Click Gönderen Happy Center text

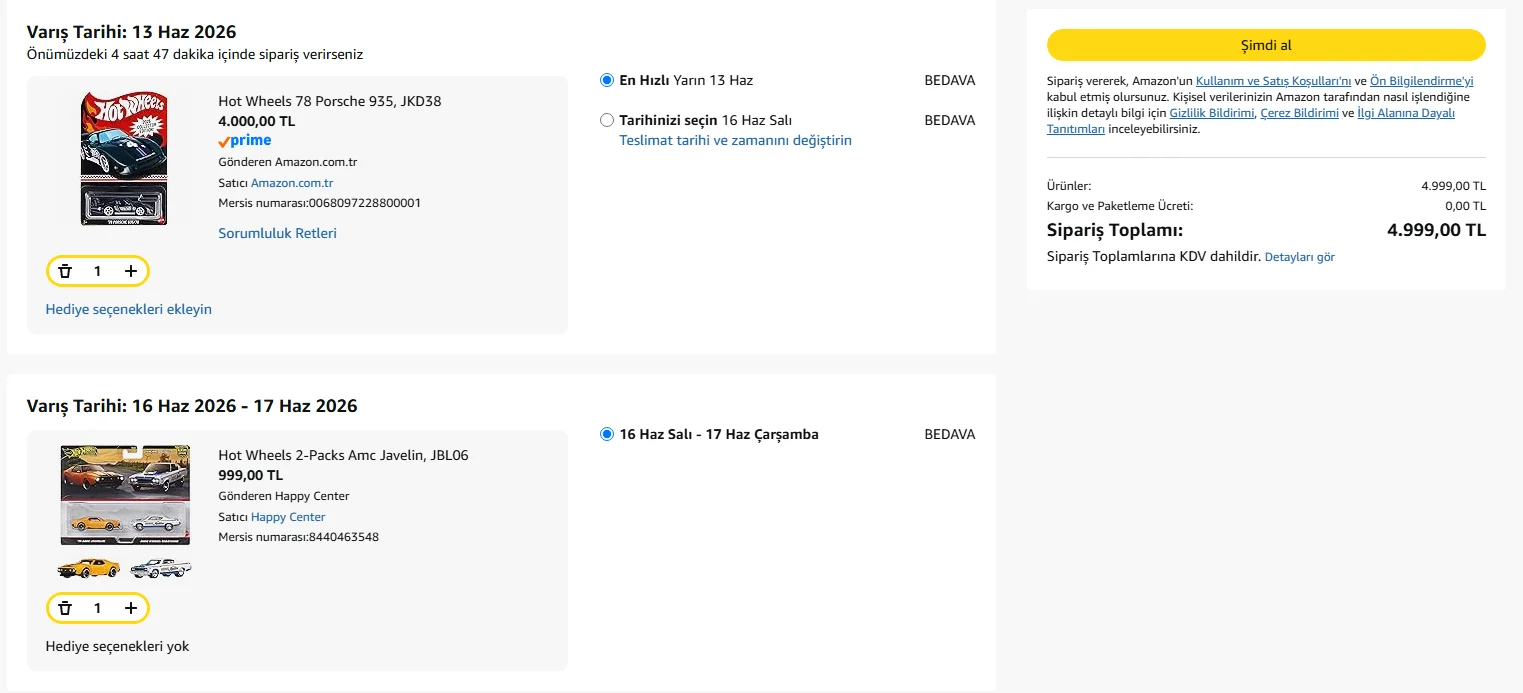tap(283, 496)
